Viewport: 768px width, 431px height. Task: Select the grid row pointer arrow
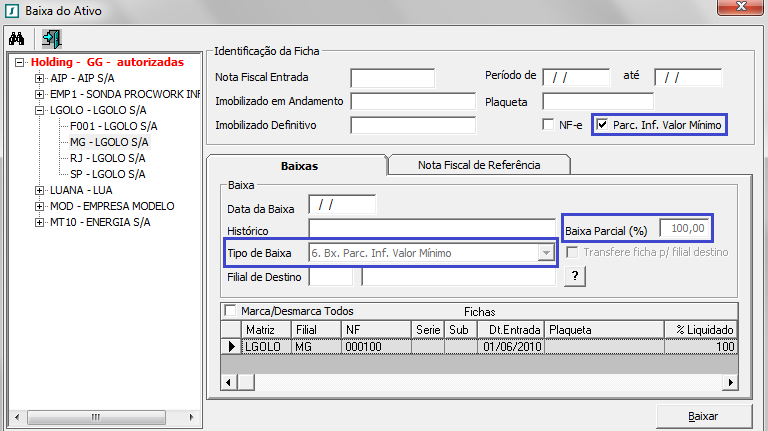coord(230,346)
